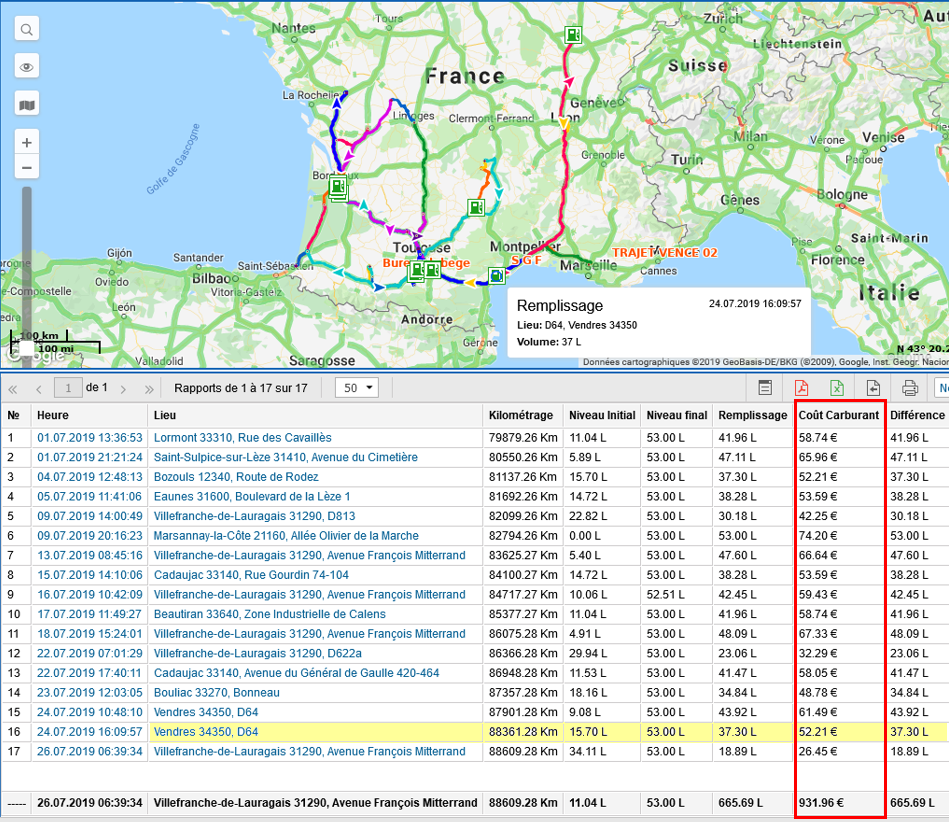Image resolution: width=949 pixels, height=822 pixels.
Task: Open Villefranche-de-Lauragais 31290, D813 link
Action: click(x=254, y=516)
